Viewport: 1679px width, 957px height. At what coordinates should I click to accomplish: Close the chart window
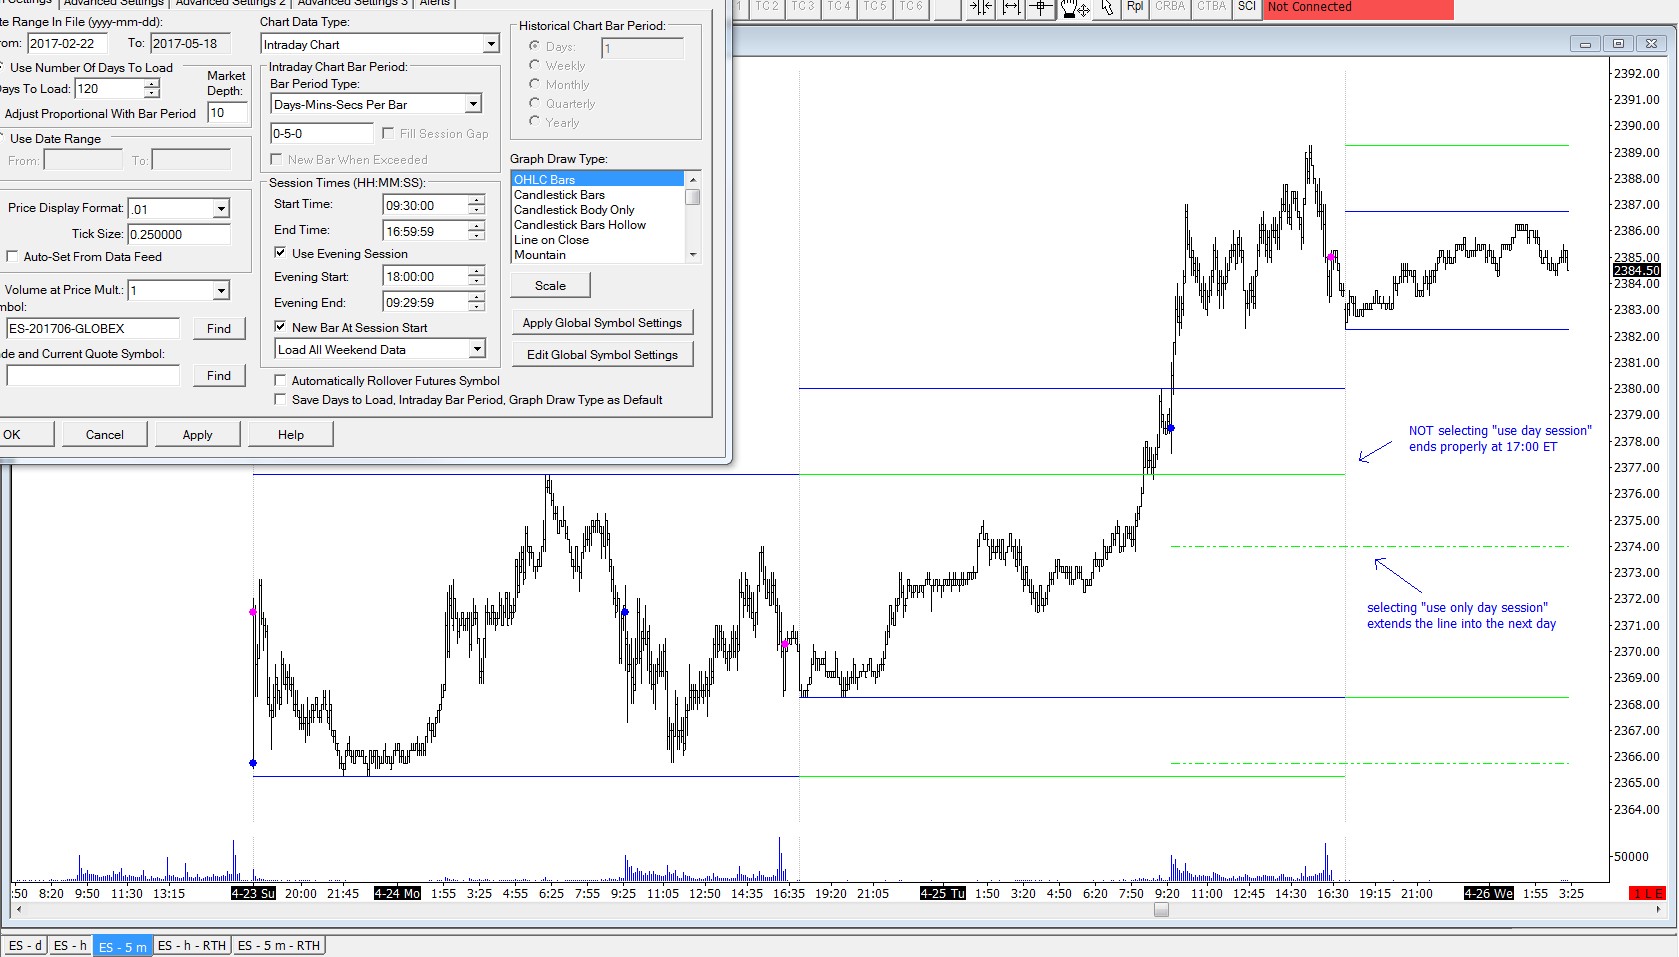coord(1652,43)
